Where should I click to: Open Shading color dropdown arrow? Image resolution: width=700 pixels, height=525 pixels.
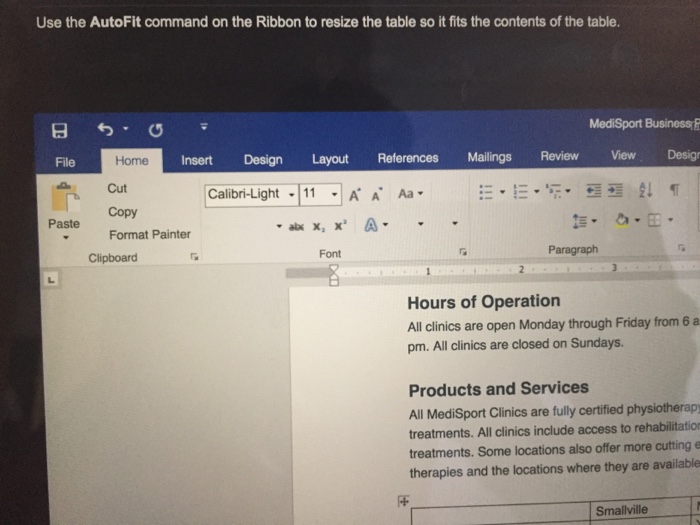click(x=638, y=220)
